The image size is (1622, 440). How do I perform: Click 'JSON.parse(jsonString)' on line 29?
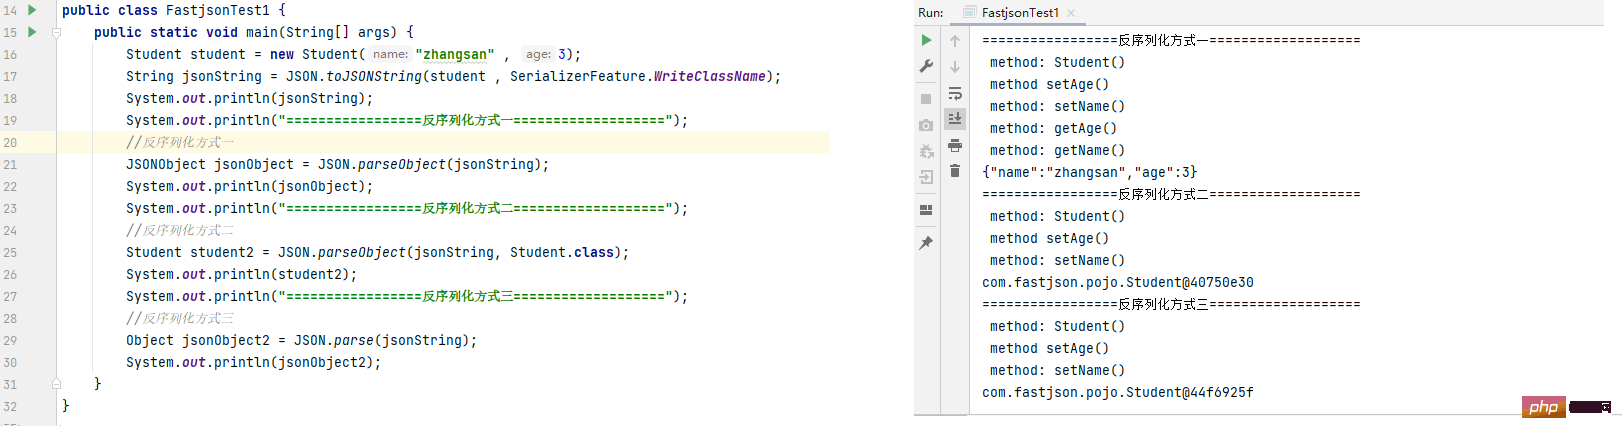click(382, 340)
